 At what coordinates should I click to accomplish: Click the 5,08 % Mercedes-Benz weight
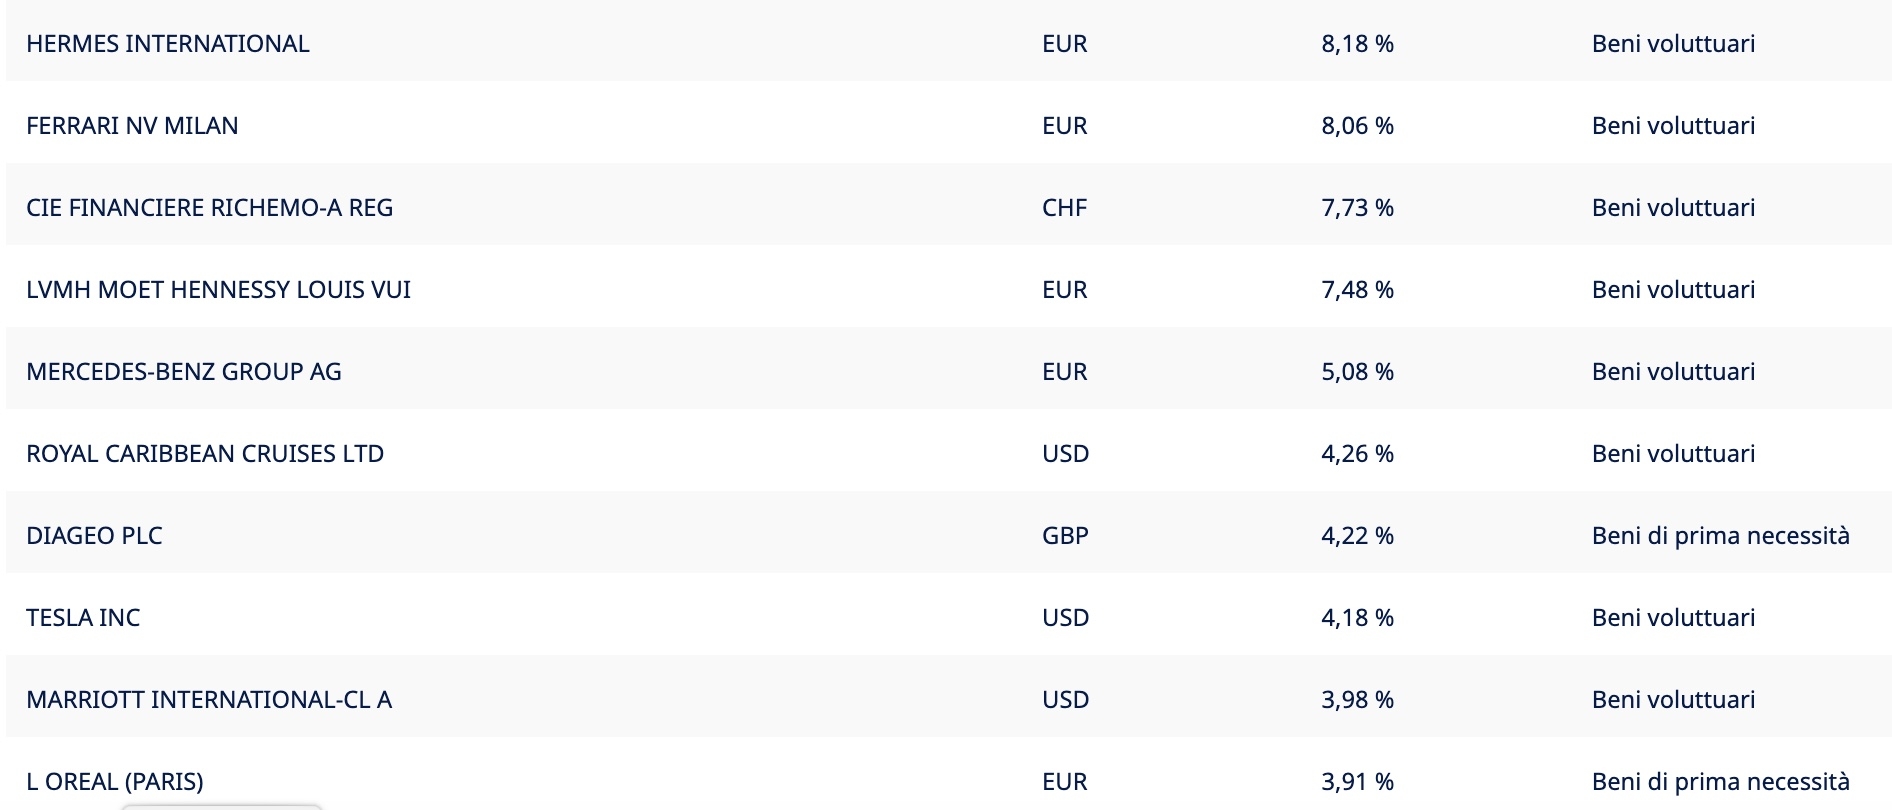[x=1357, y=372]
